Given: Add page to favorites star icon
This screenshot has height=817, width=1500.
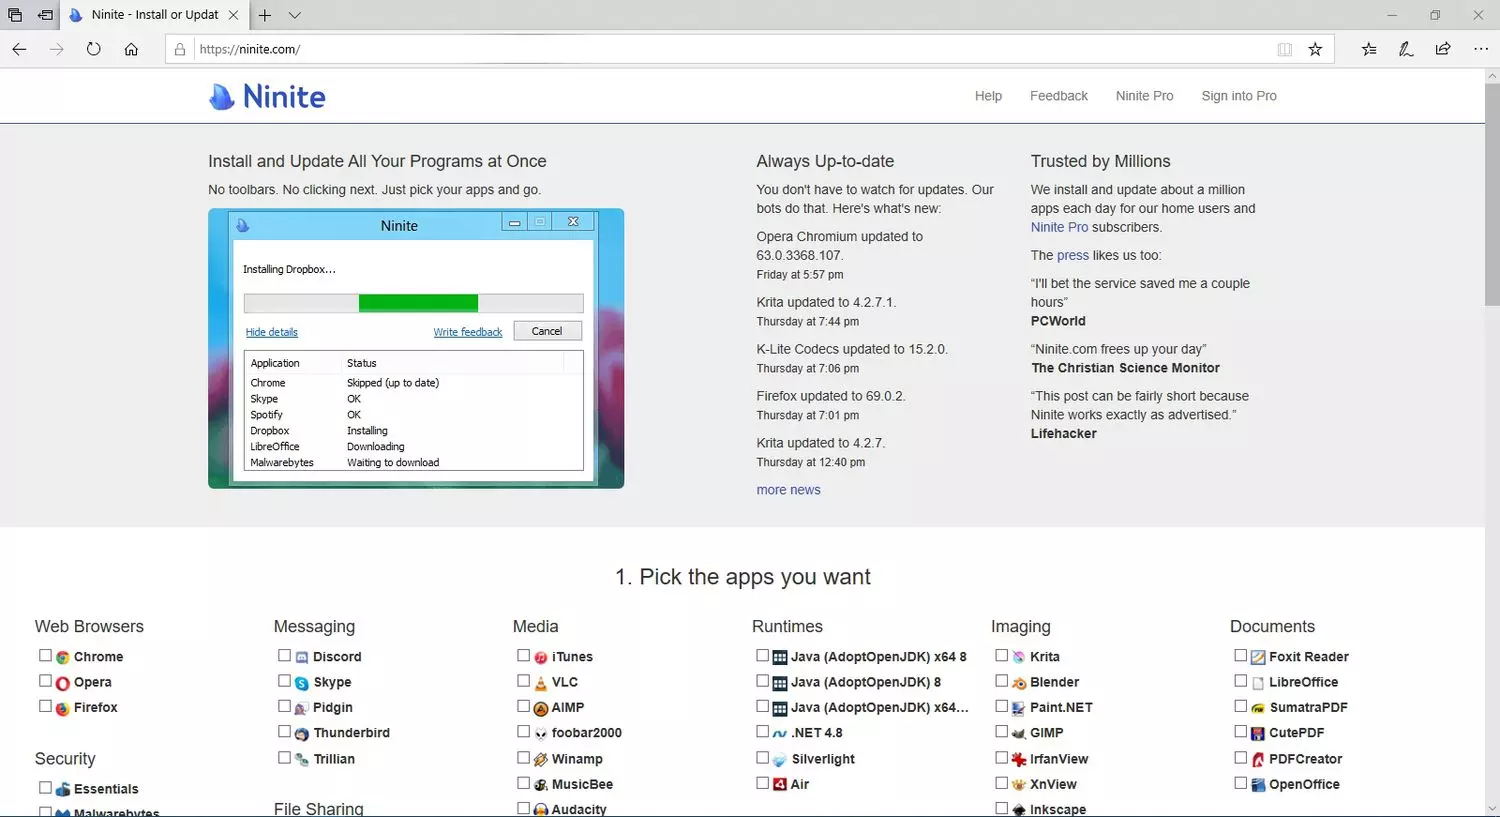Looking at the screenshot, I should tap(1315, 49).
